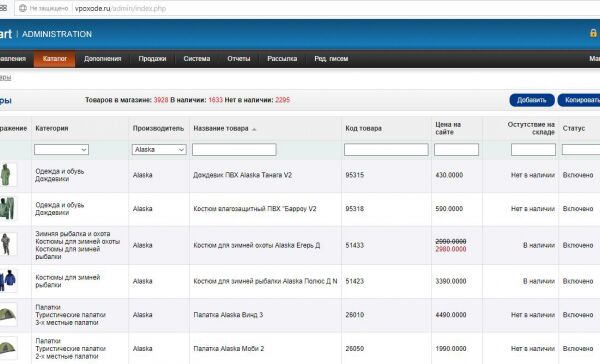Click product code 95318
This screenshot has width=600, height=364.
tap(355, 209)
